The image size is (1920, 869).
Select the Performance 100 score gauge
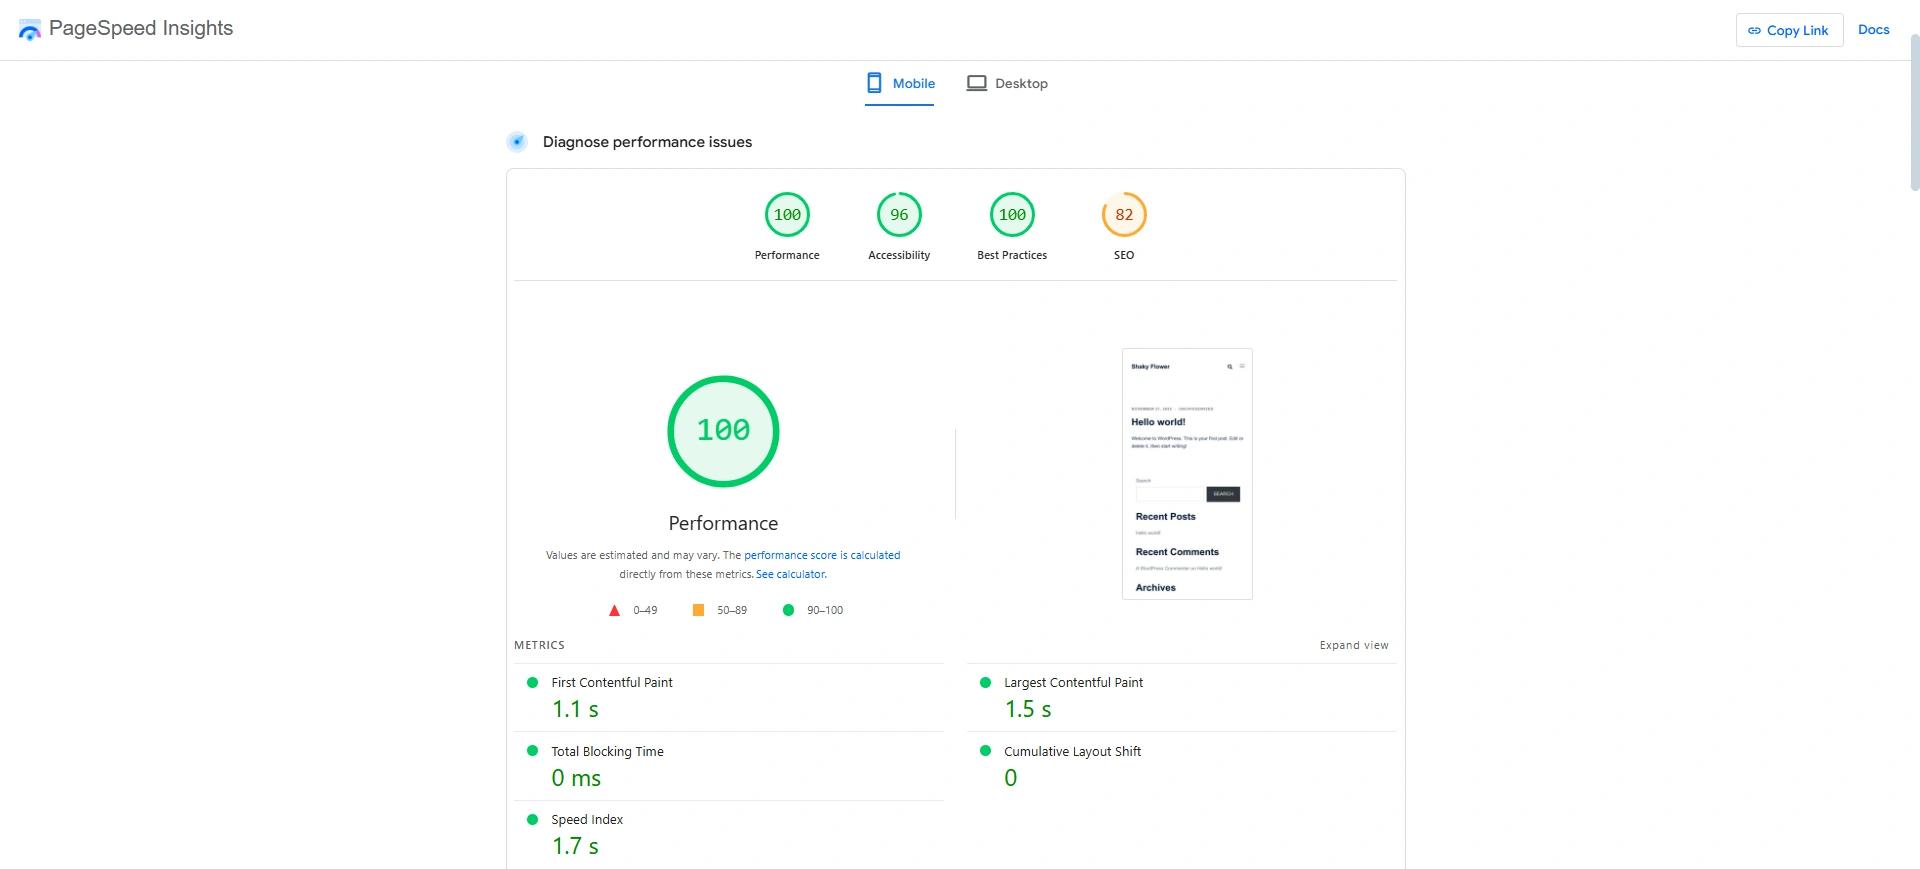point(787,215)
